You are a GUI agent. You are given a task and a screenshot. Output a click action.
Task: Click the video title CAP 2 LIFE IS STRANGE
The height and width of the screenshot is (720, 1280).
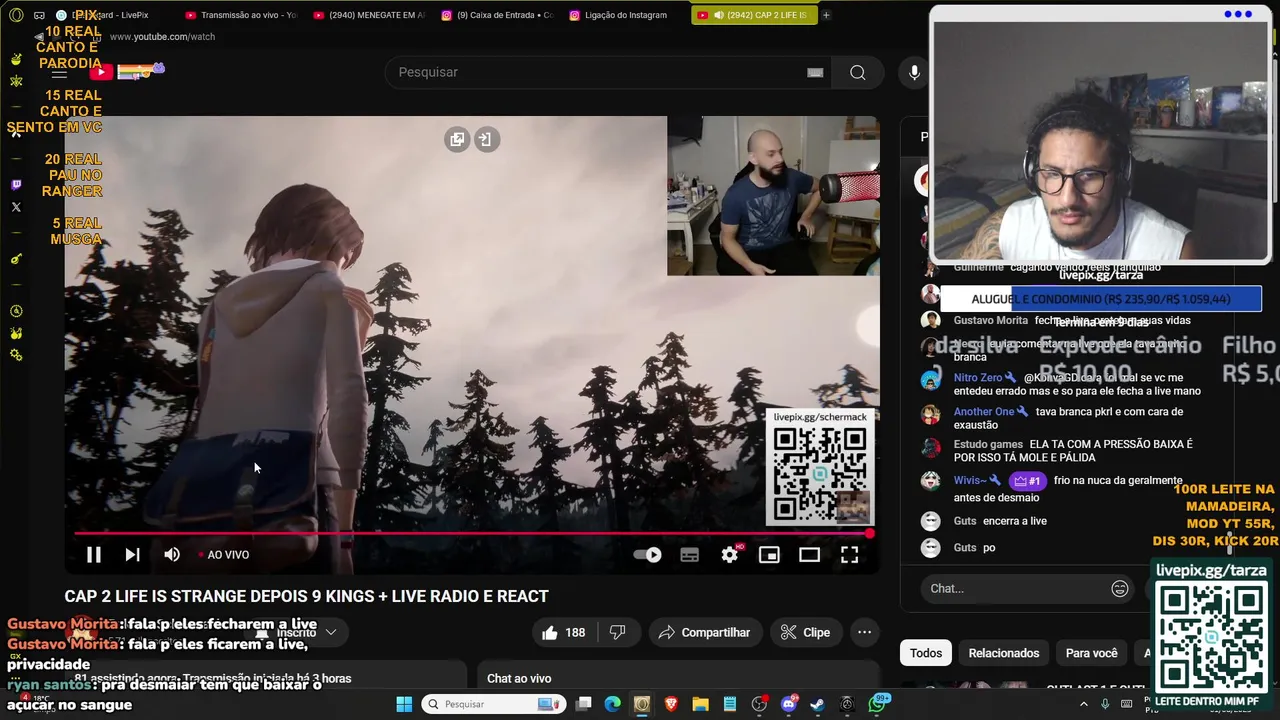[x=306, y=596]
